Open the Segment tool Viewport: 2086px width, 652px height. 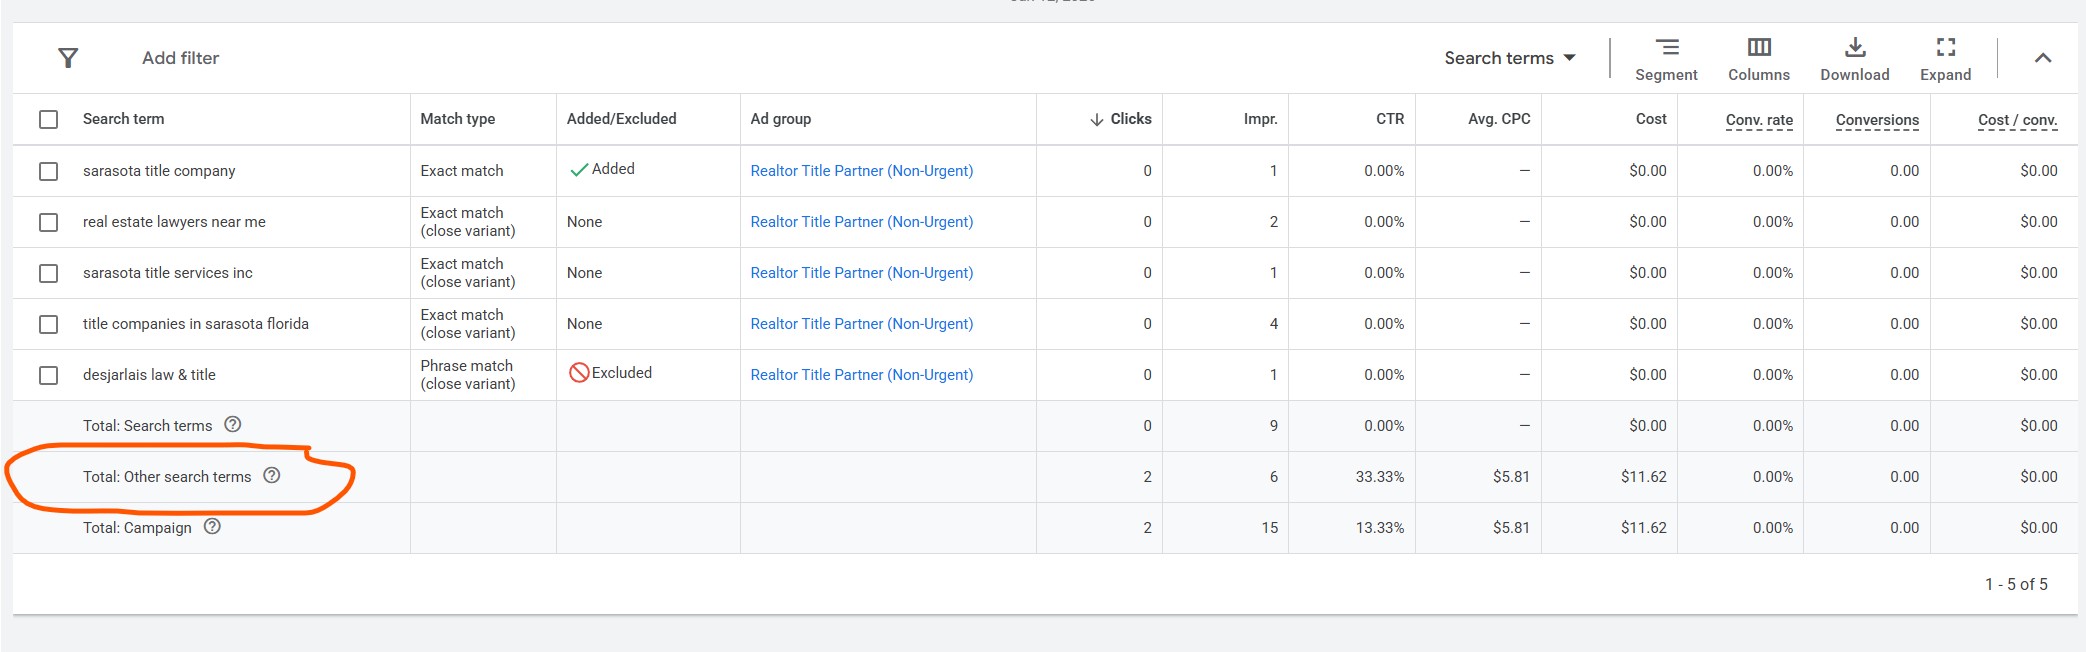(x=1666, y=59)
